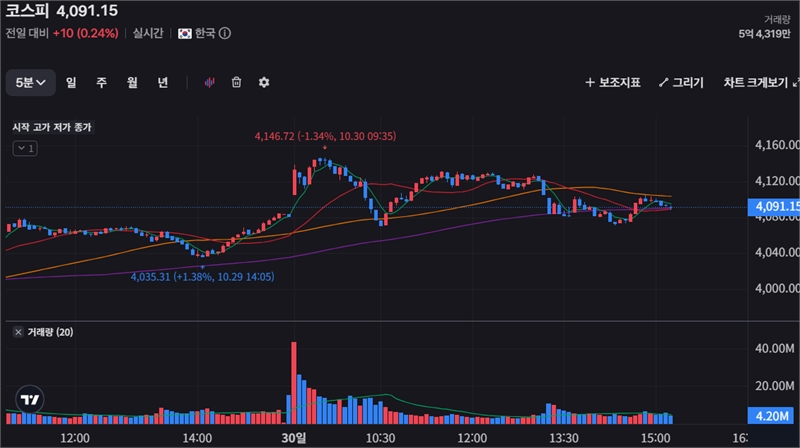
Task: Select the 월 (monthly) timeframe
Action: pos(131,83)
